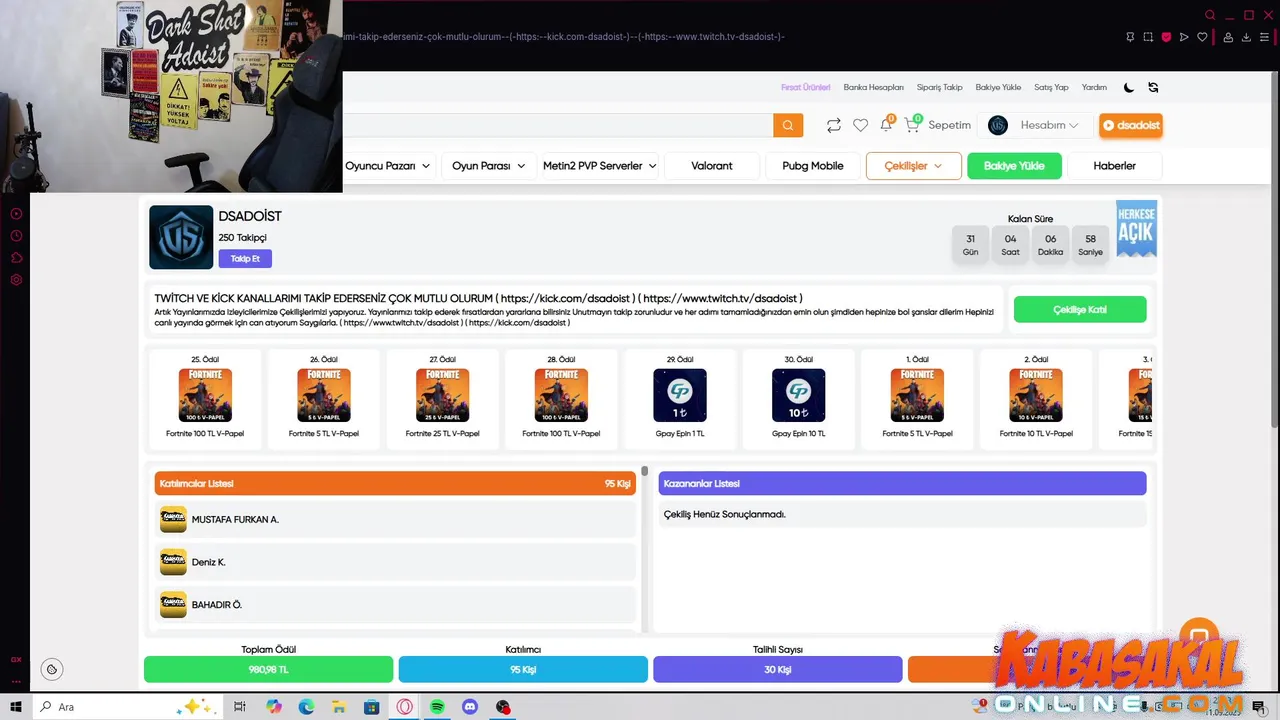
Task: Open Discord from the taskbar
Action: [x=470, y=707]
